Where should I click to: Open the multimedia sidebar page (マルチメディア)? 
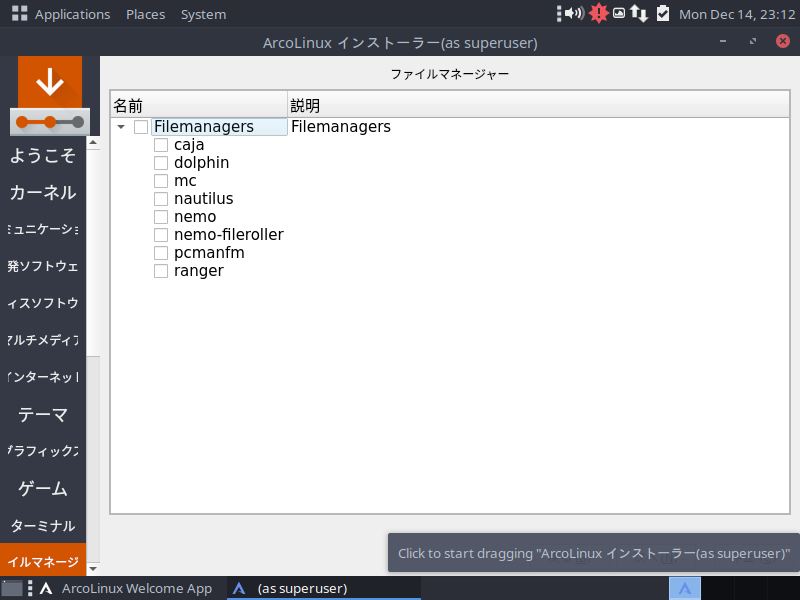(43, 340)
